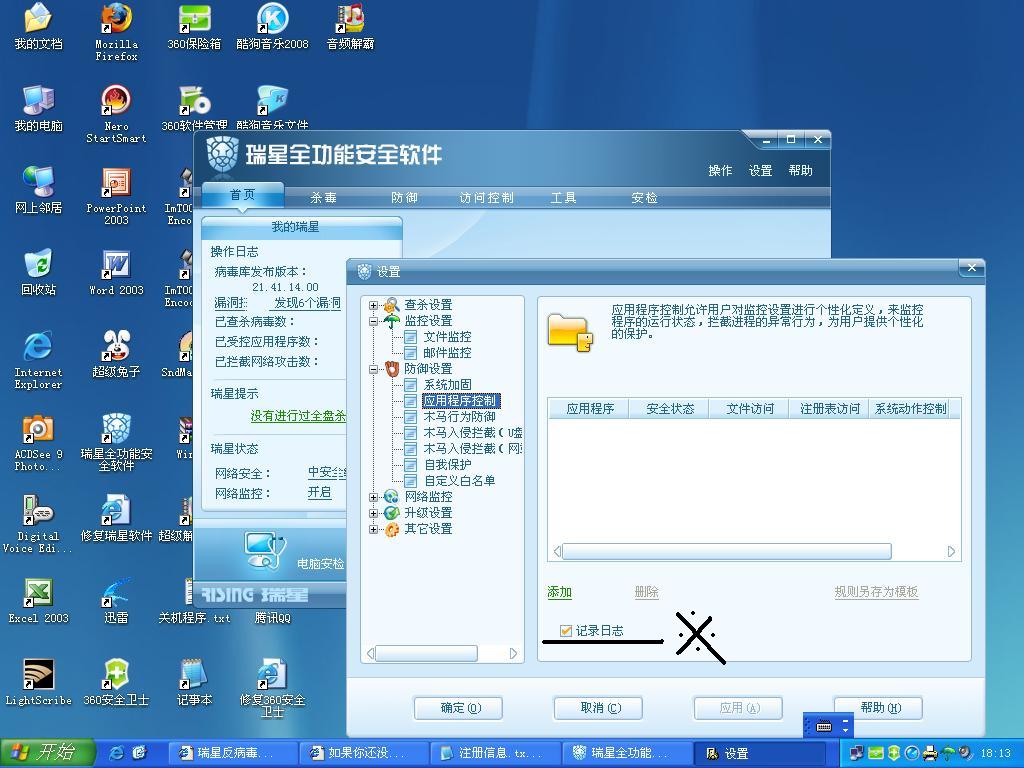Expand the 升级设置 tree node
This screenshot has width=1024, height=768.
coord(373,513)
